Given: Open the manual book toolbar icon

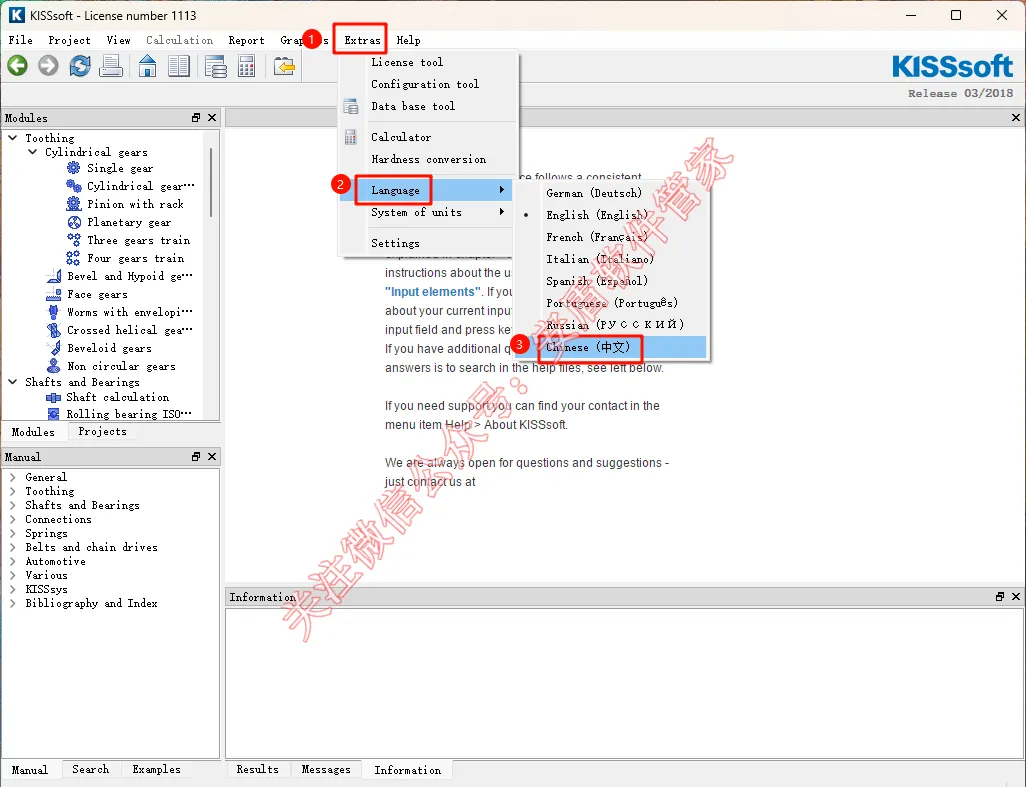Looking at the screenshot, I should tap(179, 65).
